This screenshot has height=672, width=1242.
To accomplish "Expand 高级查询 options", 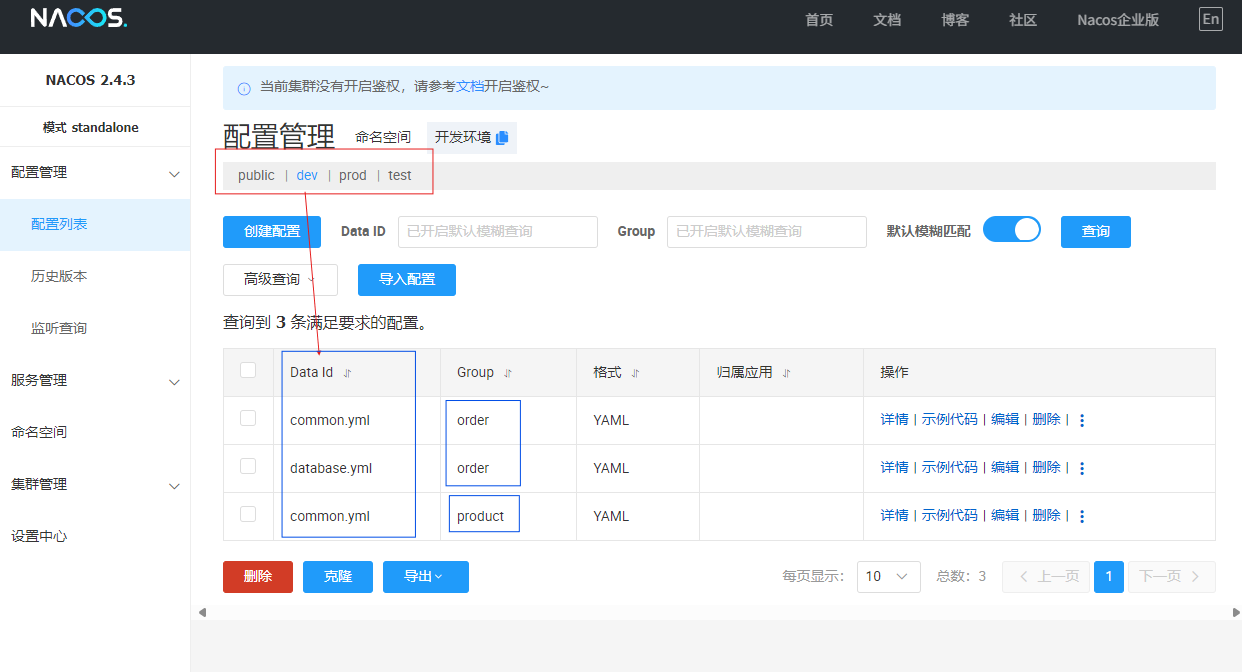I will [280, 280].
